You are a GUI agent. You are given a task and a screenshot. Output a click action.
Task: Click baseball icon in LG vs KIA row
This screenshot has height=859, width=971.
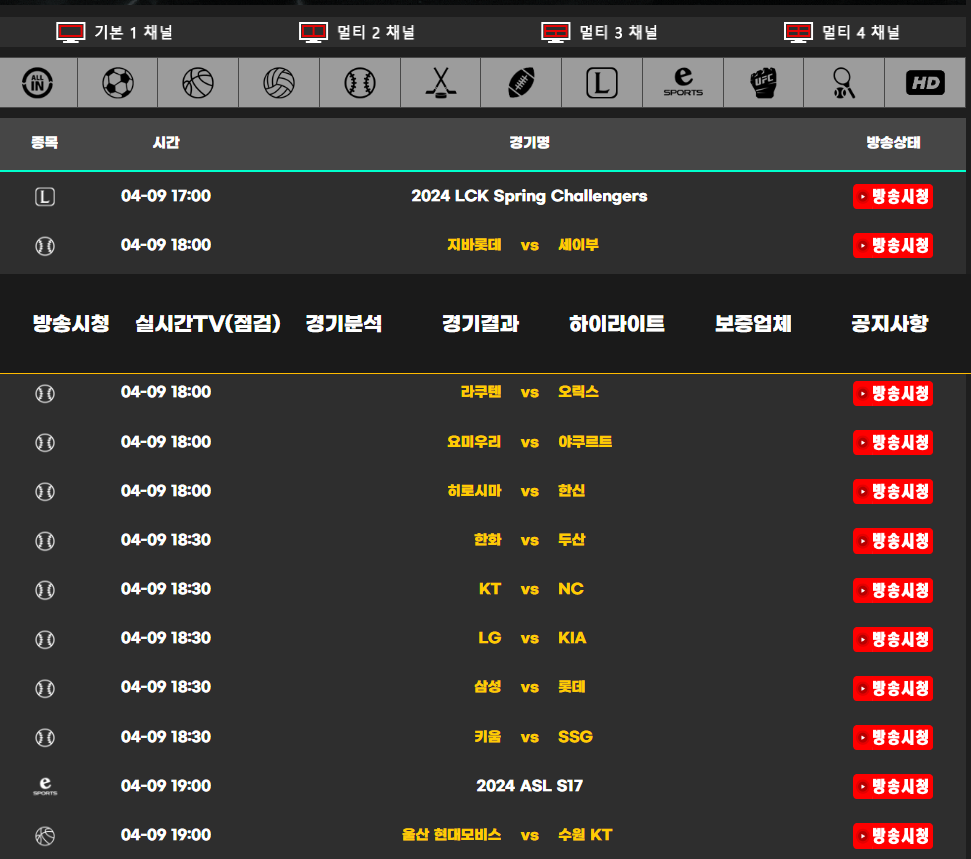45,639
